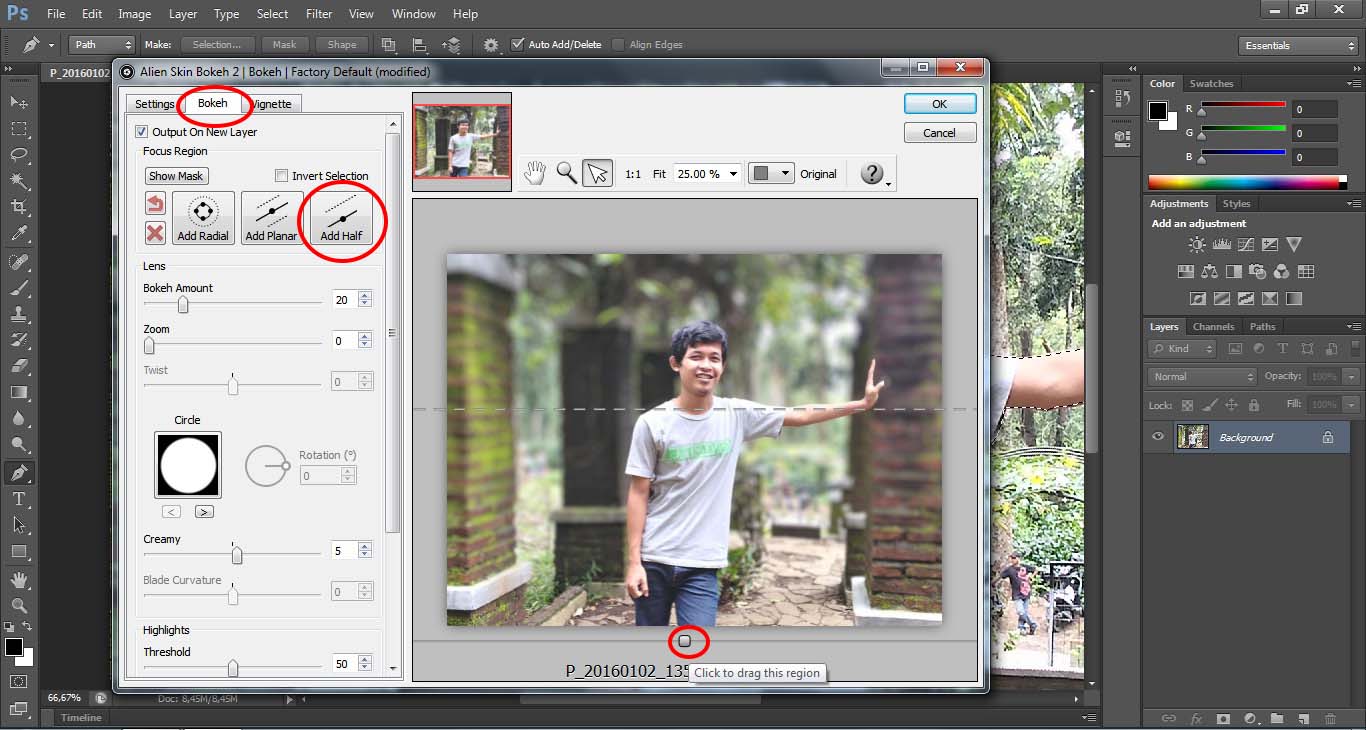This screenshot has width=1366, height=730.
Task: Select the Zoom magnifier in the Bokeh dialog
Action: pyautogui.click(x=566, y=172)
